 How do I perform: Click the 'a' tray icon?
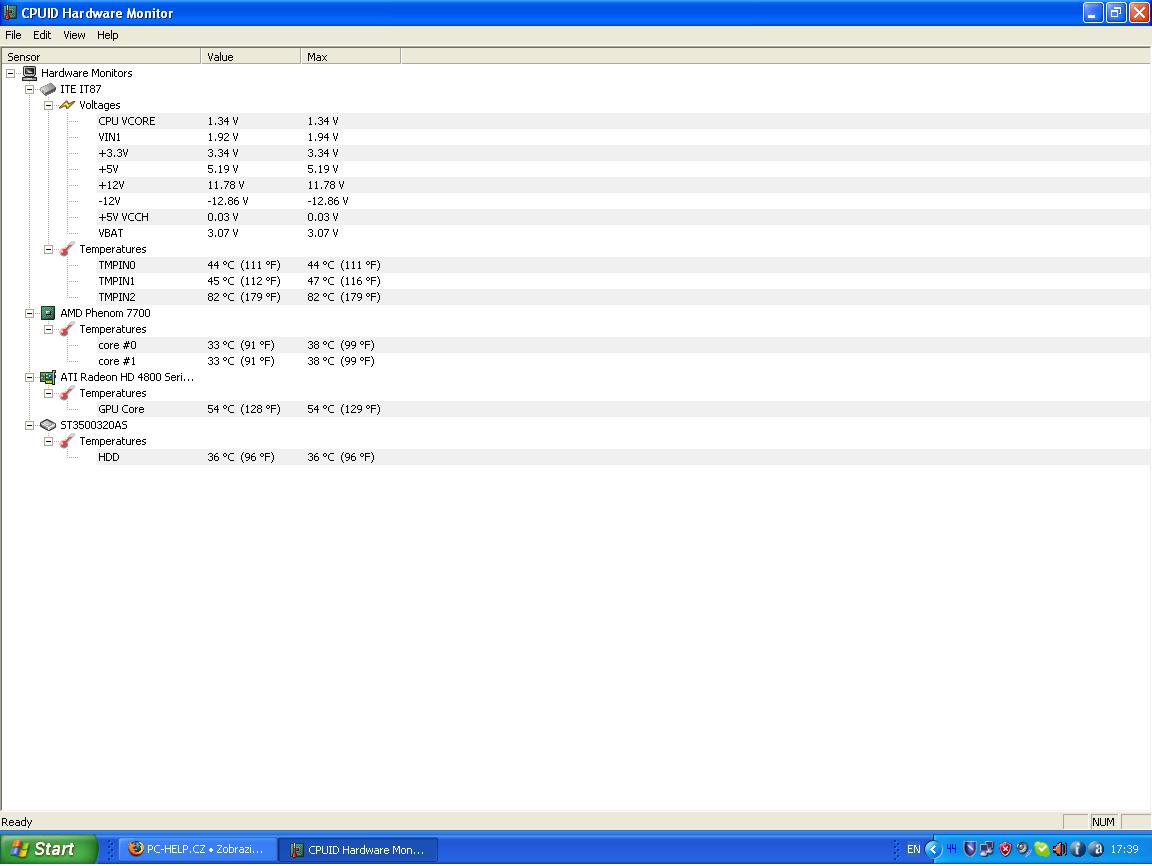pos(1096,849)
